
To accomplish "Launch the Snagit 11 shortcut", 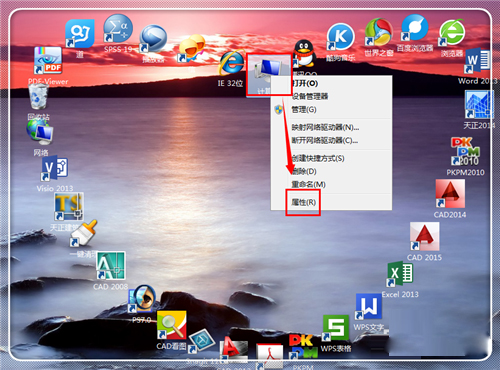I will click(201, 341).
